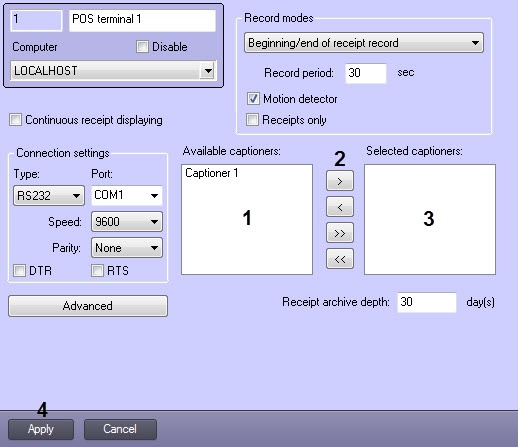The height and width of the screenshot is (447, 518).
Task: Enable the DTR checkbox
Action: coord(19,270)
